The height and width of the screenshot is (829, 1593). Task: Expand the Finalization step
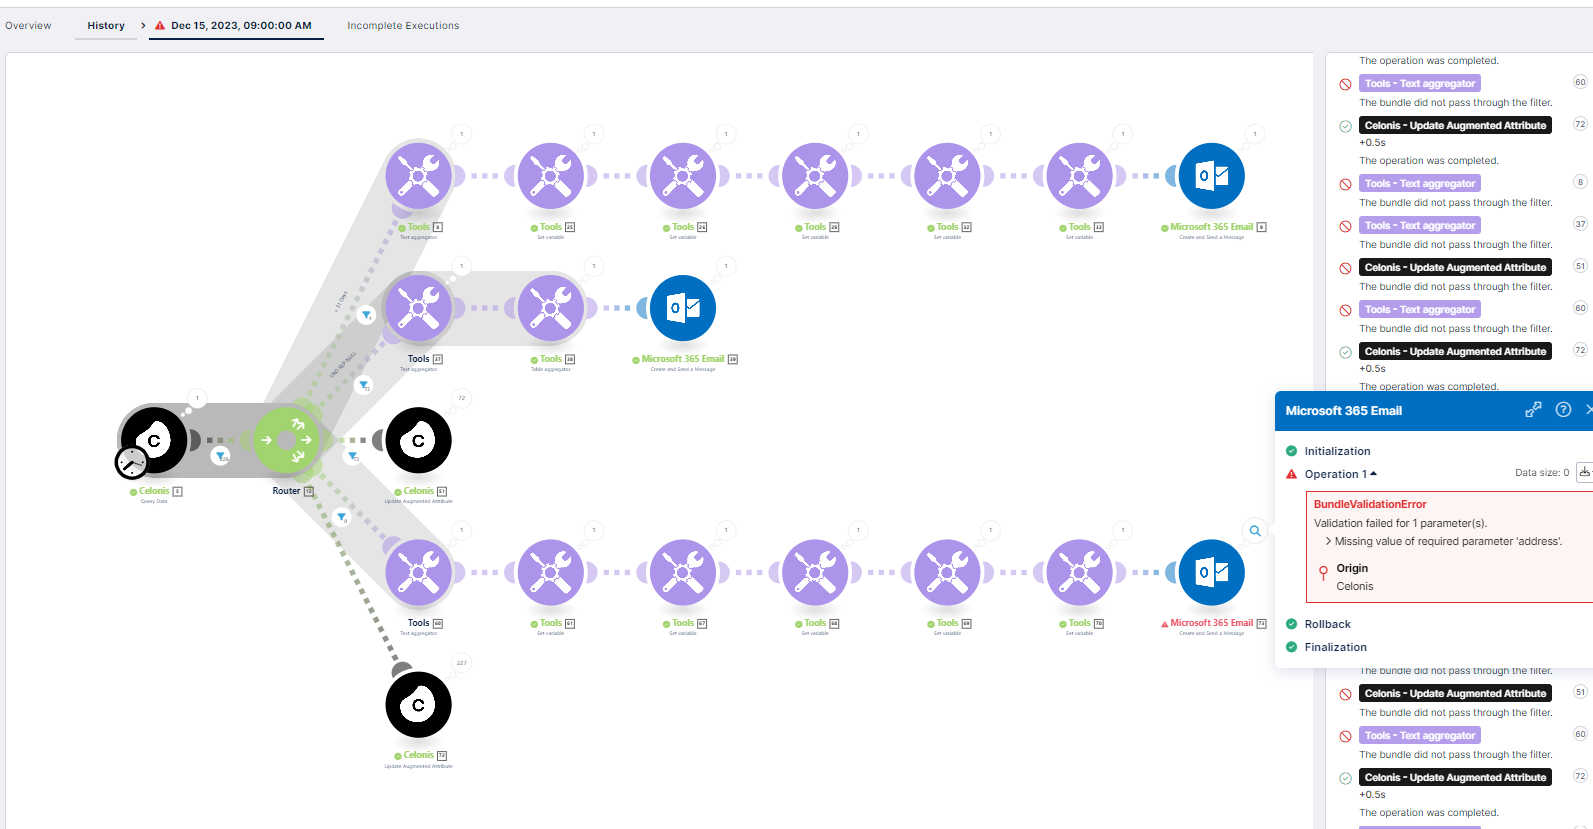(x=1335, y=647)
